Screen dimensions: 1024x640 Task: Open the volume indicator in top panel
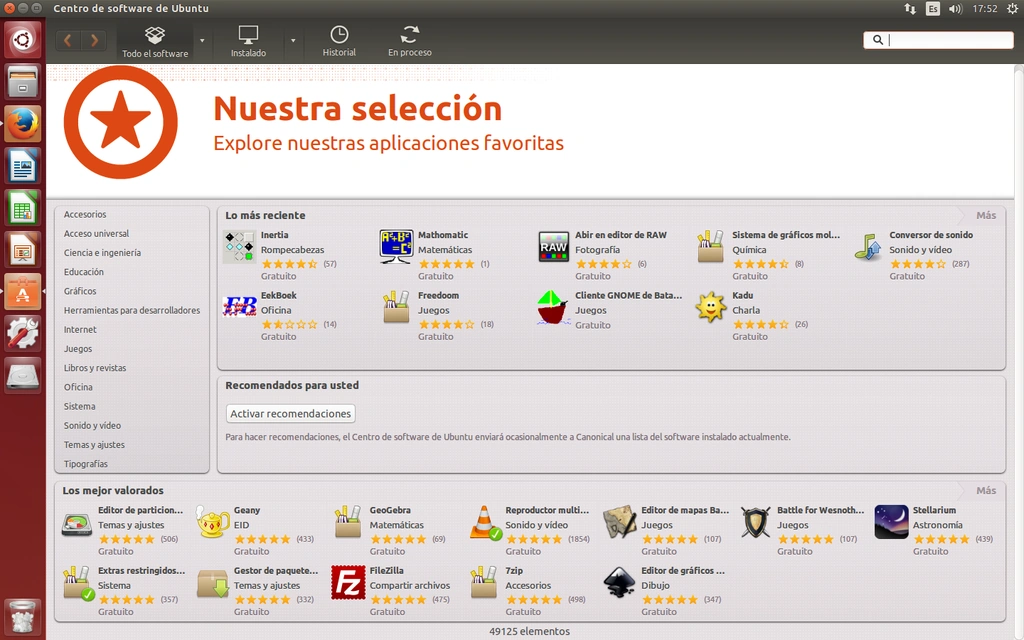pos(955,8)
